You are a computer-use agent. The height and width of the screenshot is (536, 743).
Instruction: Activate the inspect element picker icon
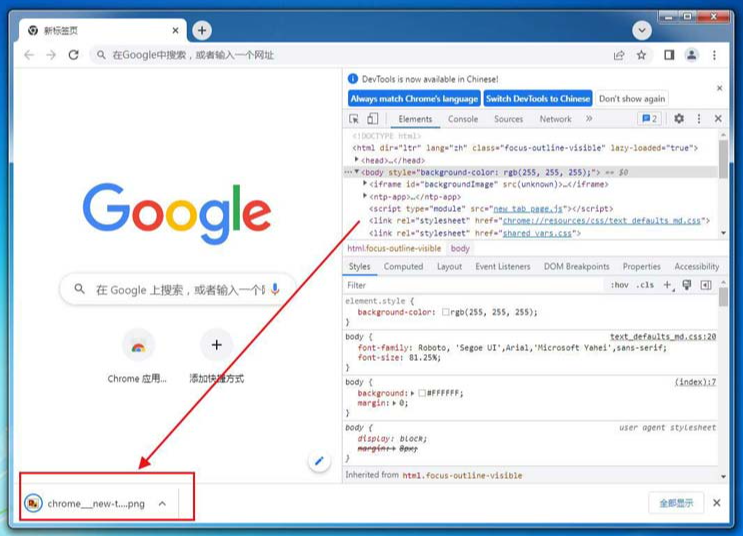pos(354,119)
